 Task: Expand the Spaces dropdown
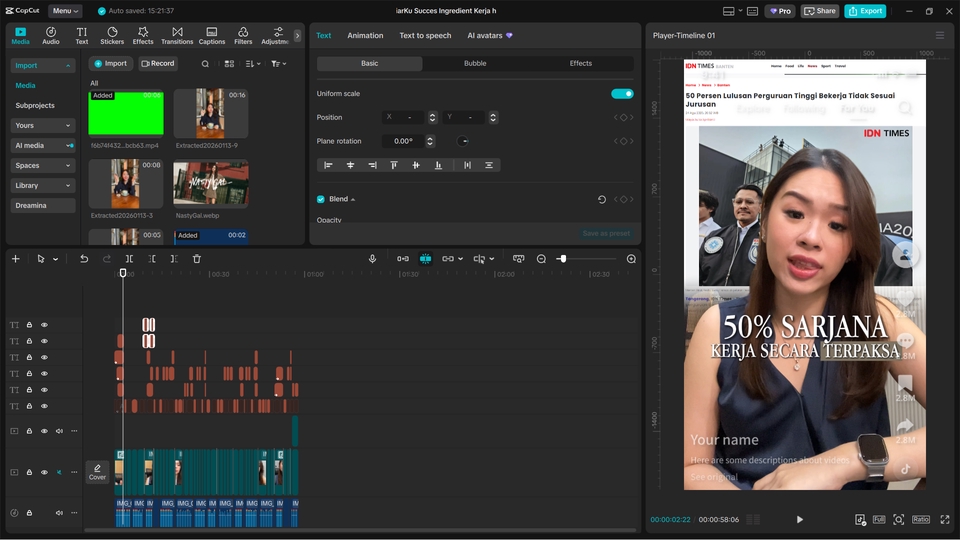pyautogui.click(x=43, y=165)
